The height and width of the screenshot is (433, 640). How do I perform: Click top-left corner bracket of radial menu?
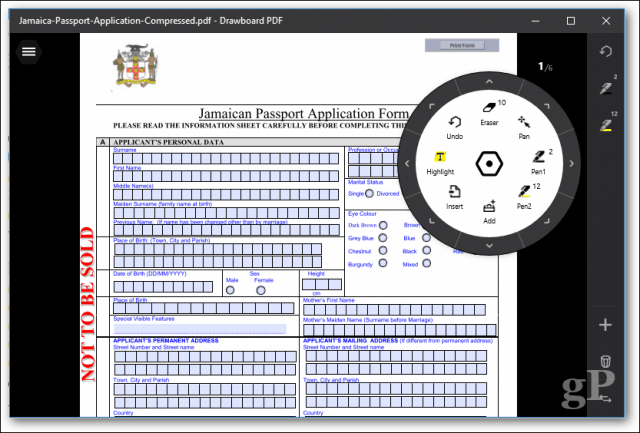click(x=431, y=106)
